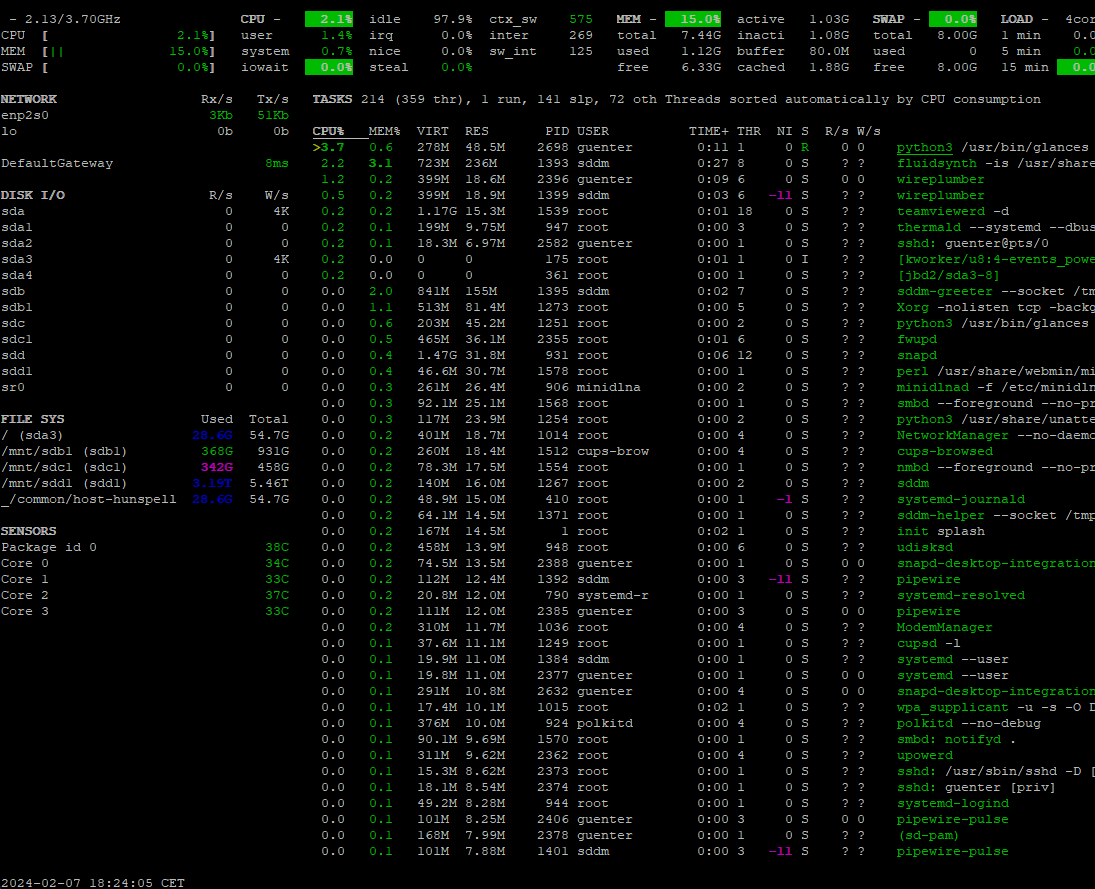
Task: Click the 2.1% CPU highlighted value
Action: point(329,19)
